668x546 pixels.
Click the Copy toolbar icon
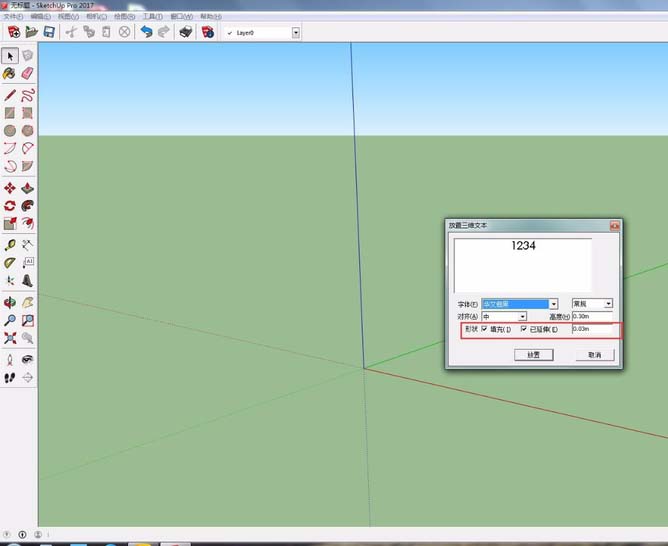89,32
